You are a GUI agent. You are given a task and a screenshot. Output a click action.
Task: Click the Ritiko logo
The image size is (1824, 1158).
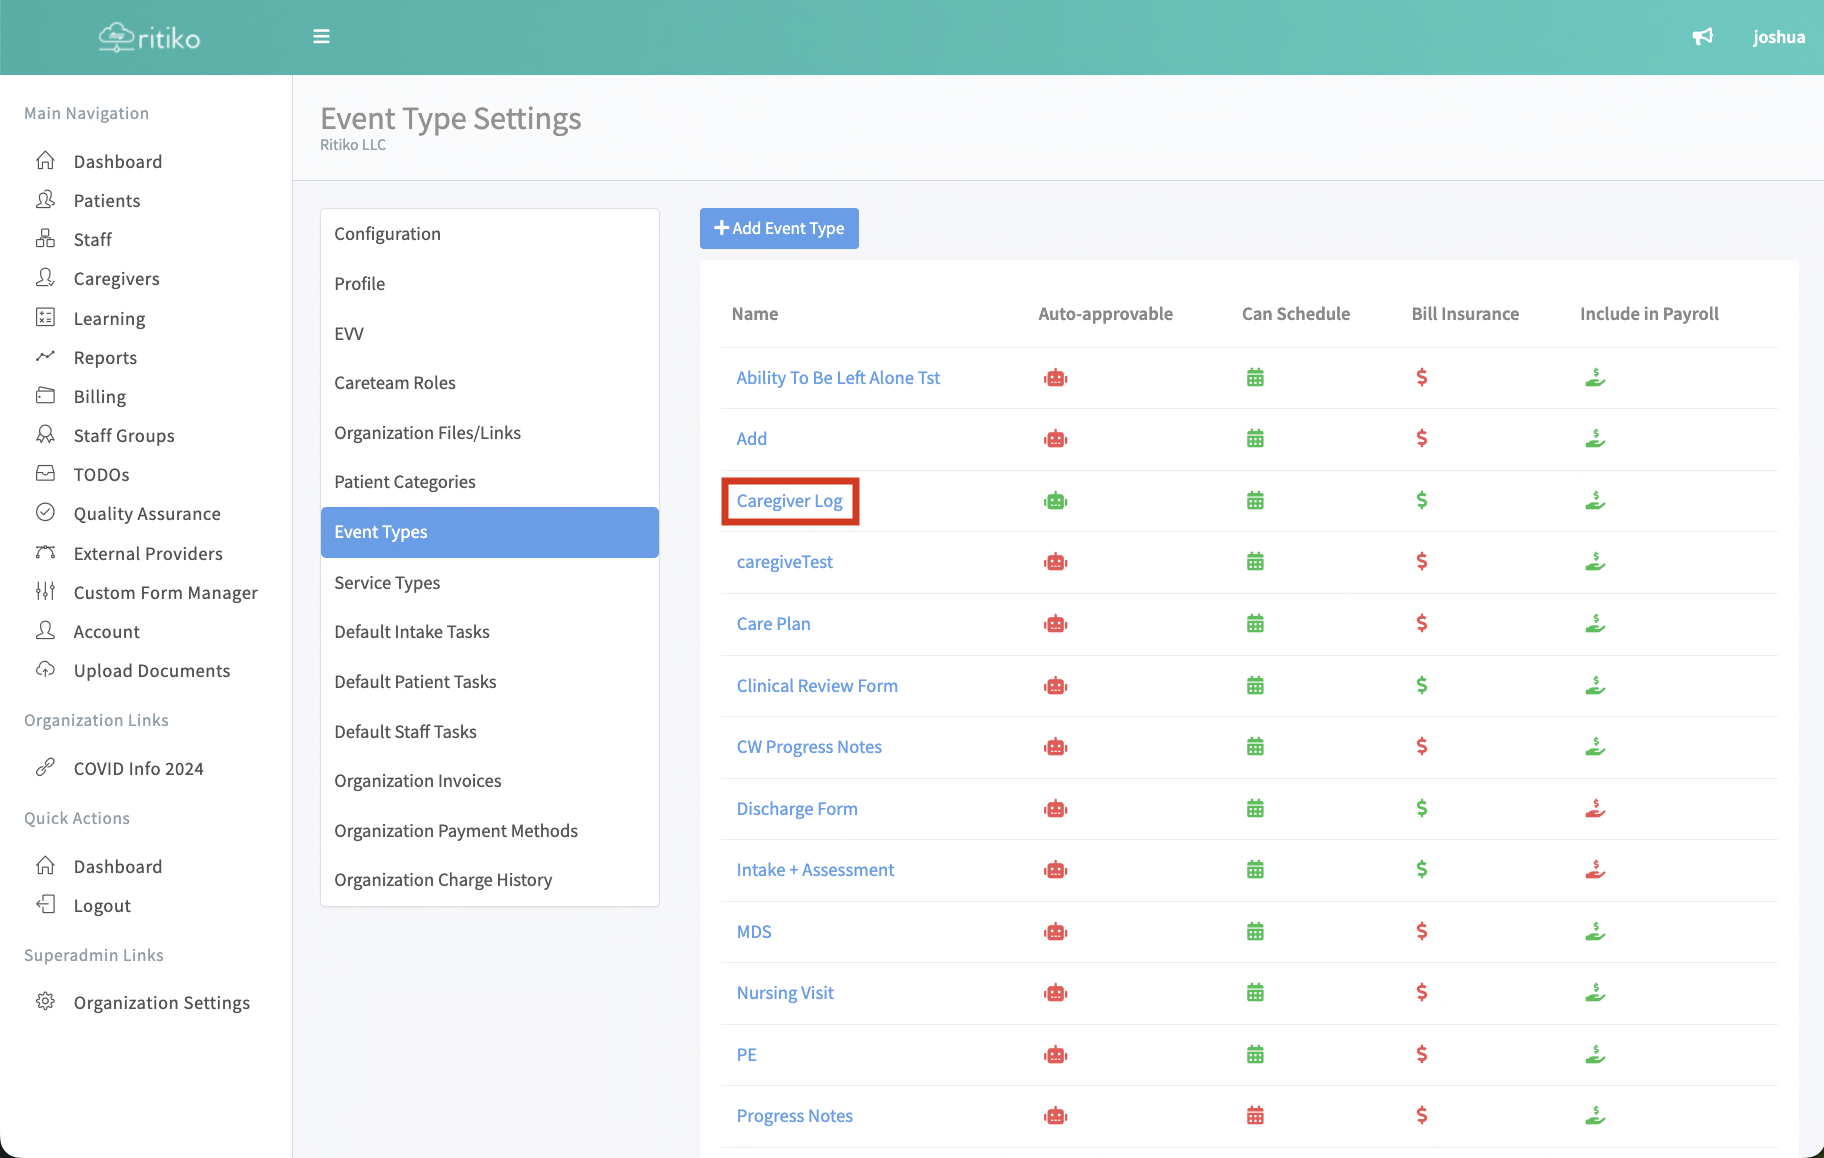150,38
